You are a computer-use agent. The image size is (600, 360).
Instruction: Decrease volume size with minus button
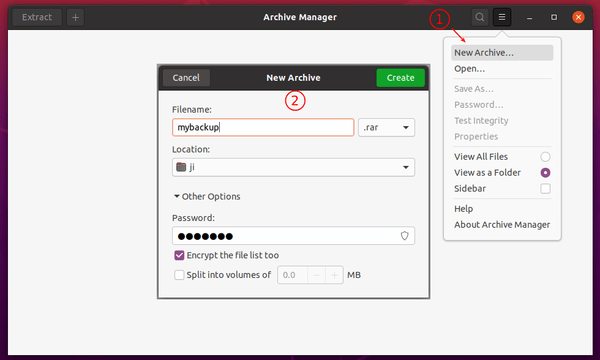pyautogui.click(x=316, y=275)
